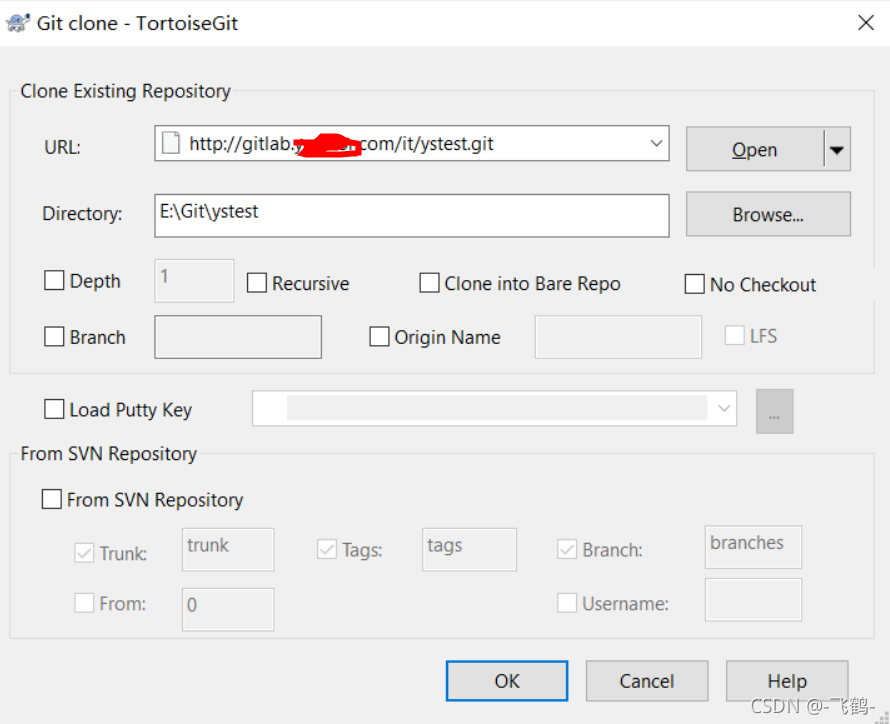Viewport: 890px width, 724px height.
Task: Toggle the Tags checkbox
Action: click(x=326, y=549)
